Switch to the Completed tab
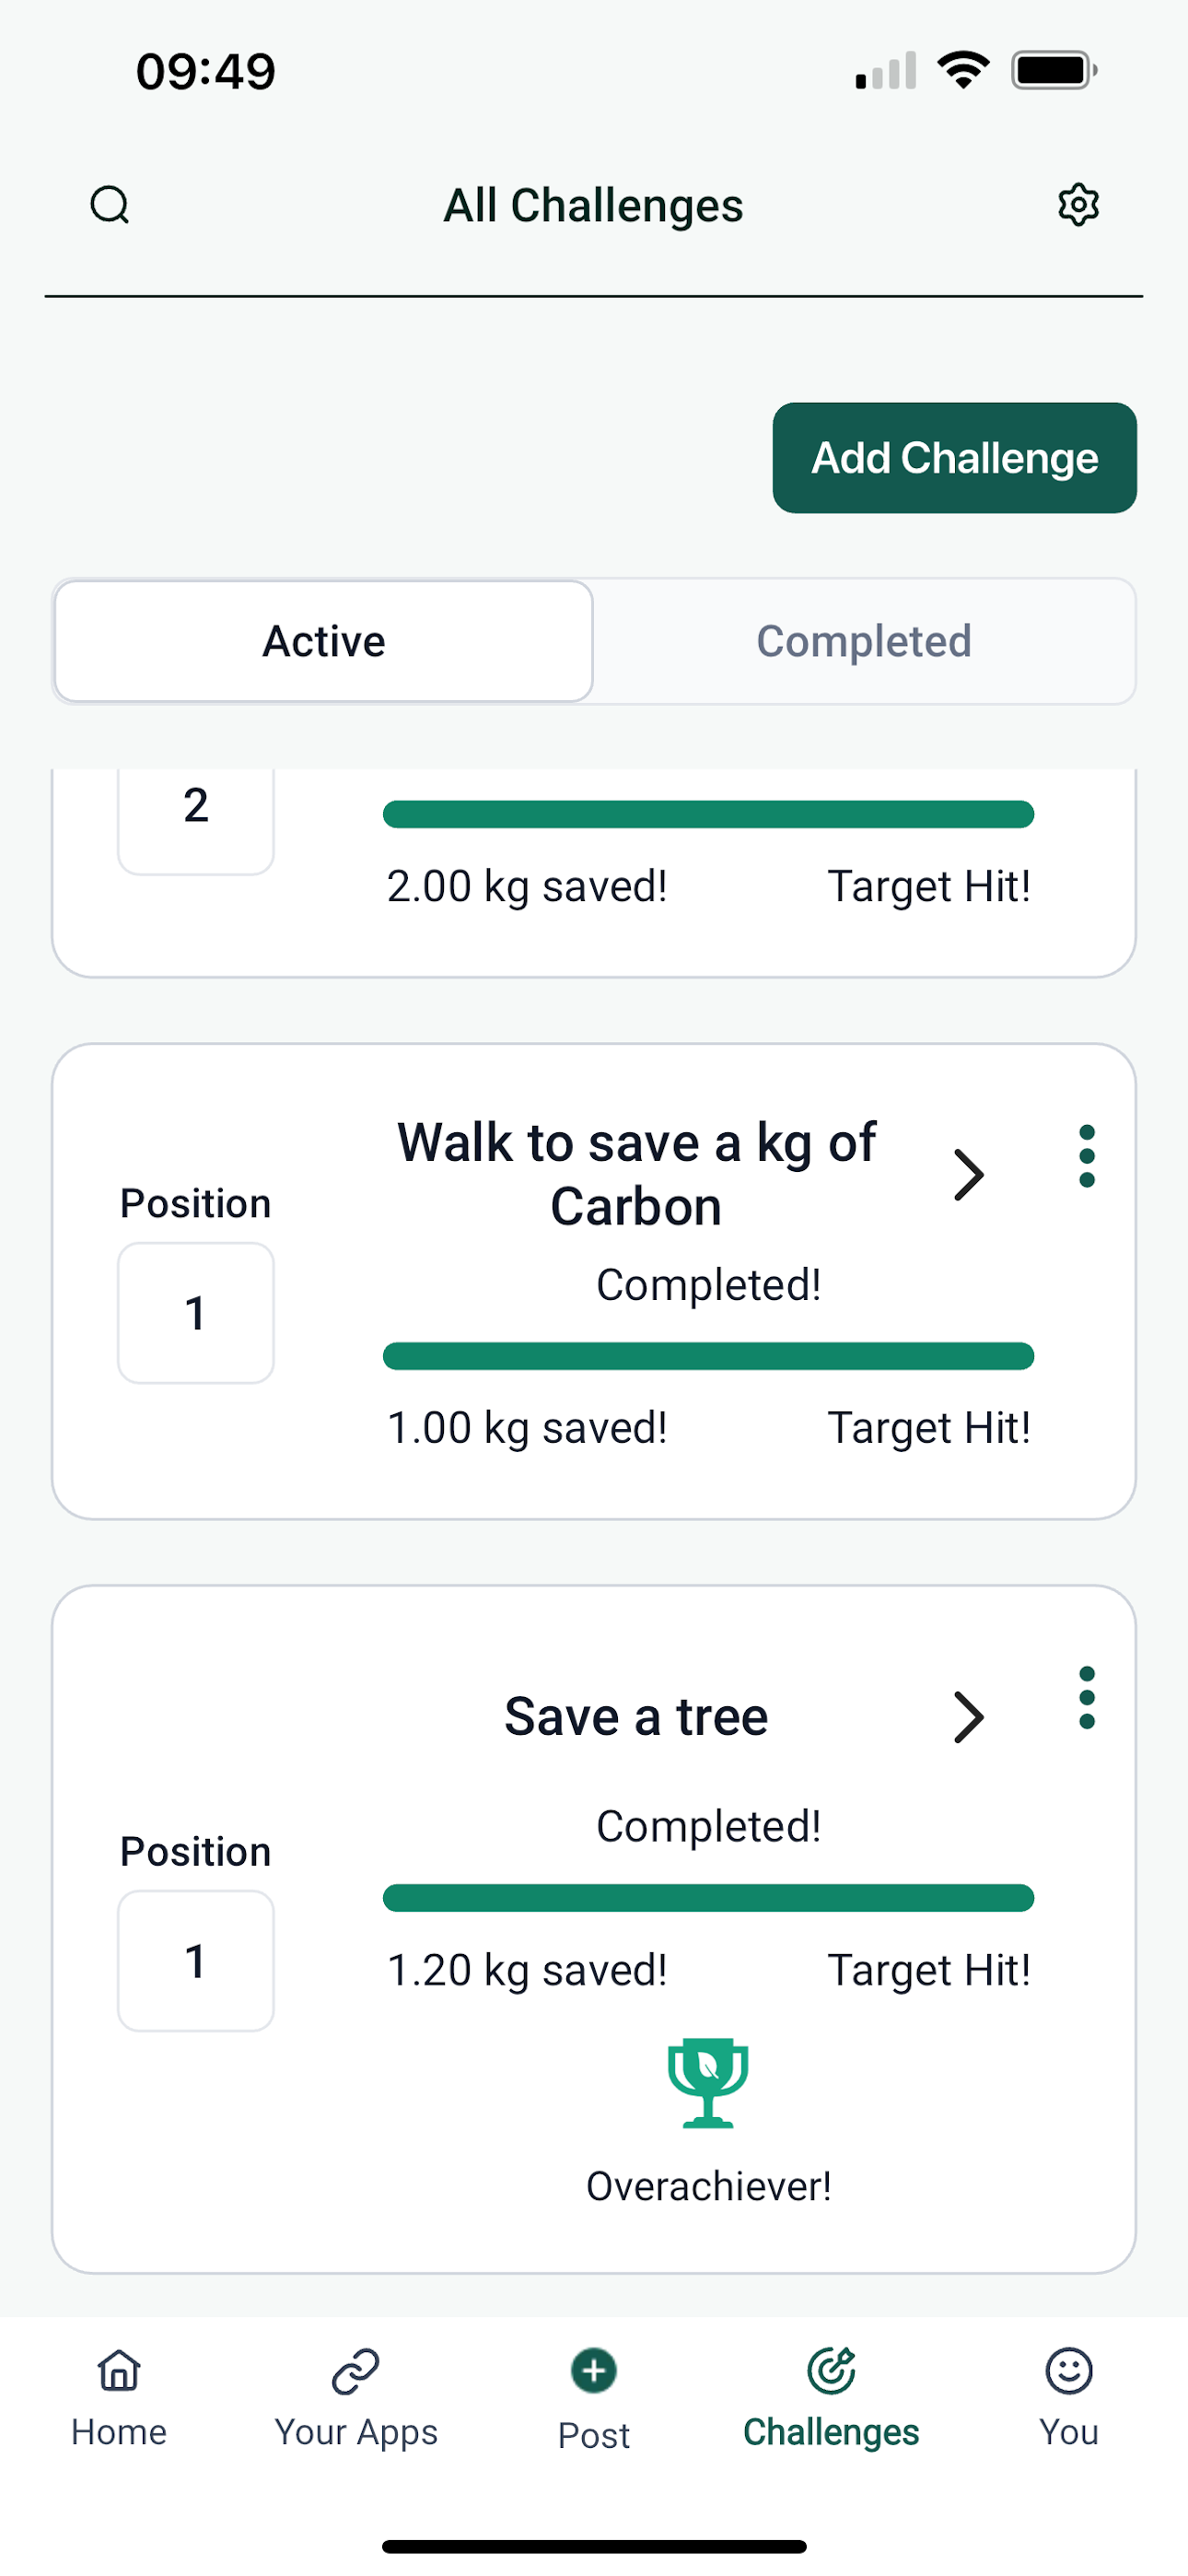1188x2576 pixels. 864,641
